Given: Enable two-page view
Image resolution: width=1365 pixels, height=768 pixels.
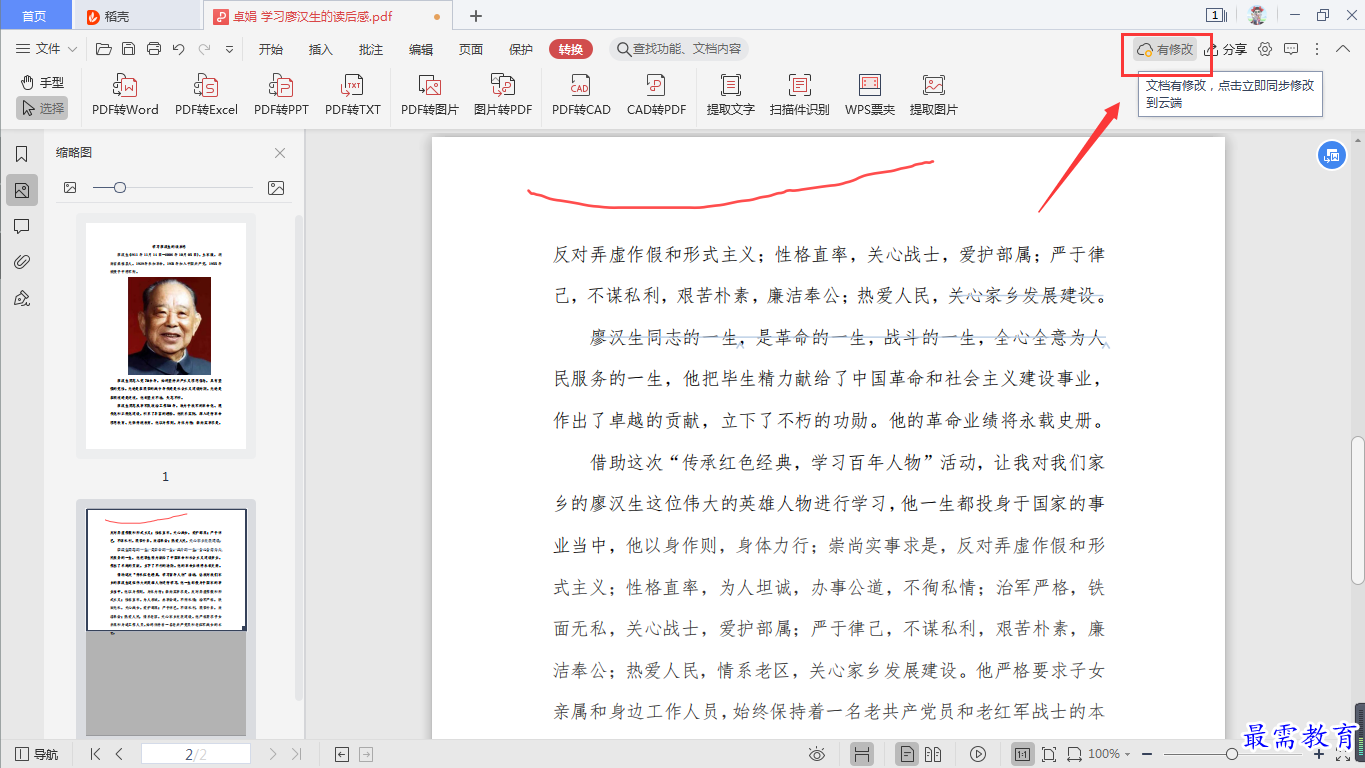Looking at the screenshot, I should point(934,754).
